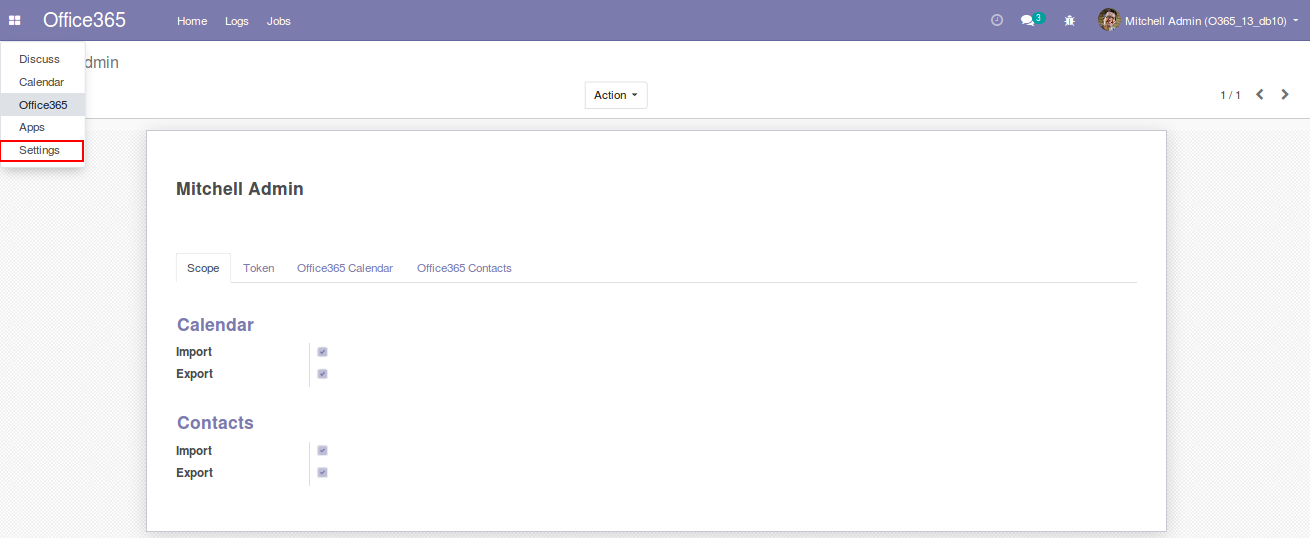Open the apps grid menu icon
The height and width of the screenshot is (538, 1310).
click(x=15, y=21)
